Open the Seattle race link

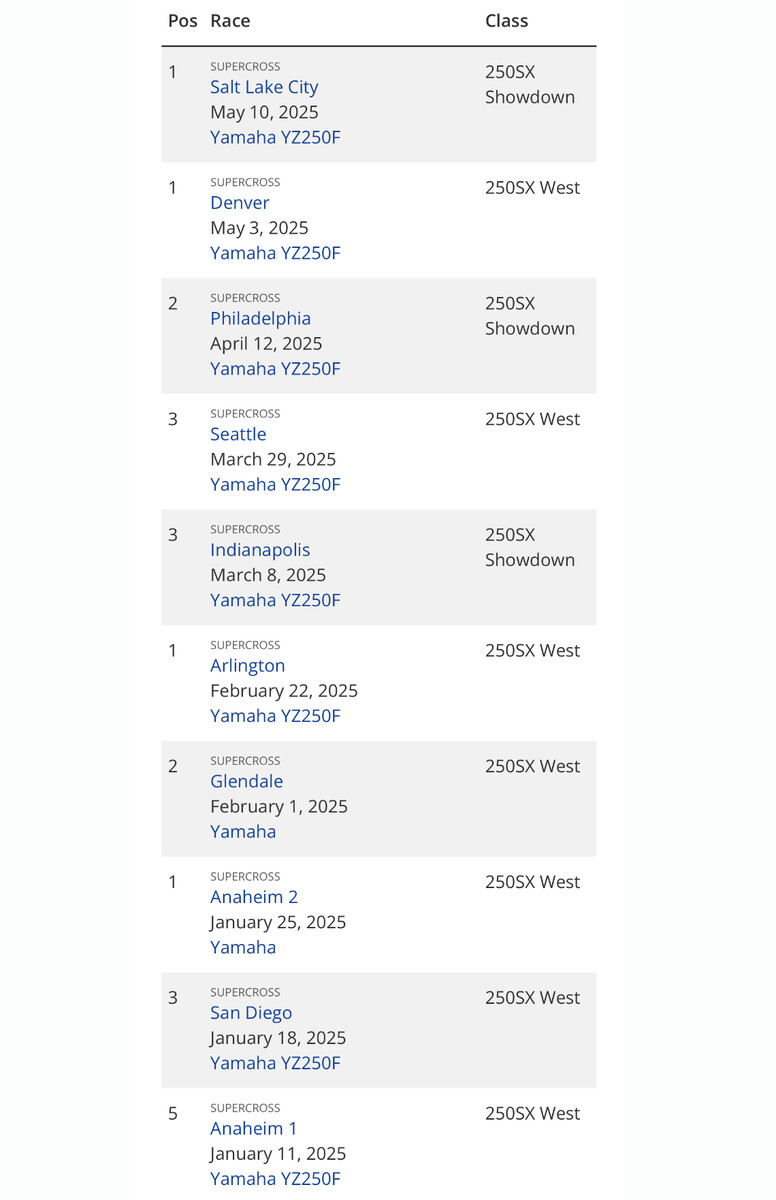point(238,434)
